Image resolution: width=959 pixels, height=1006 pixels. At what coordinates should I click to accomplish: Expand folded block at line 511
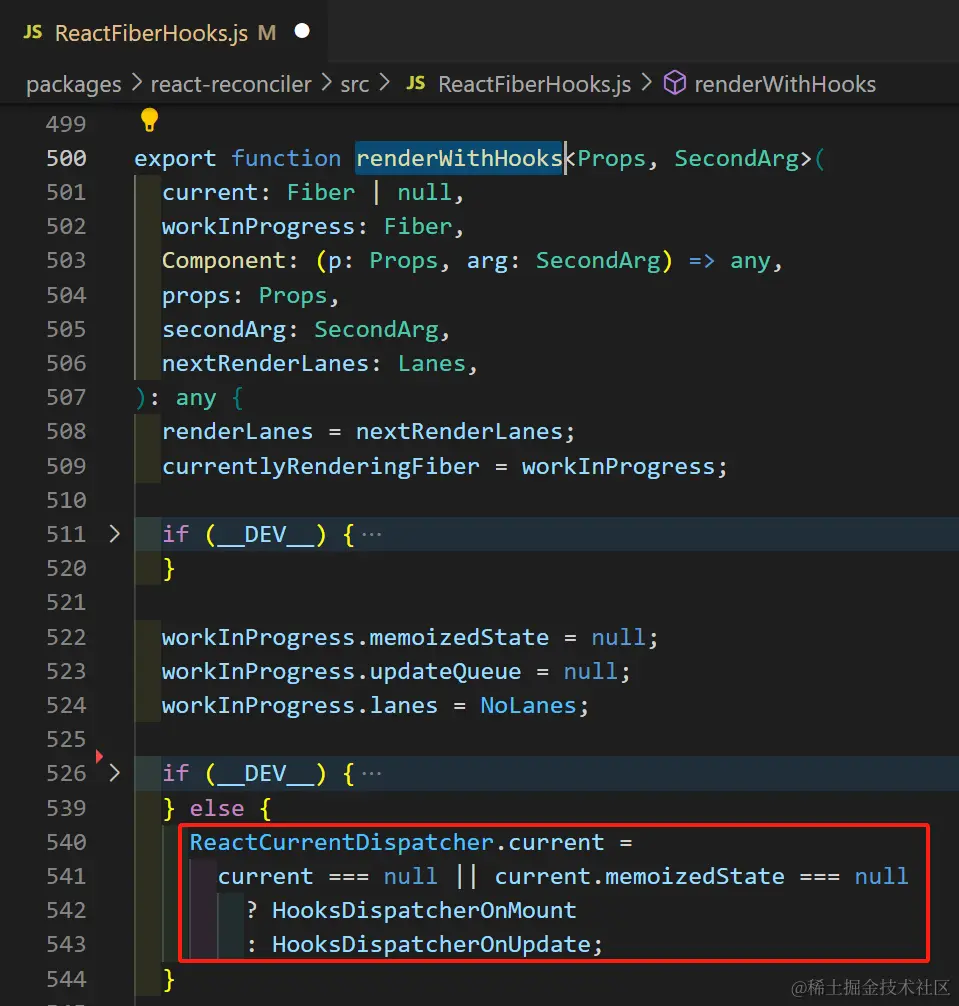(114, 534)
